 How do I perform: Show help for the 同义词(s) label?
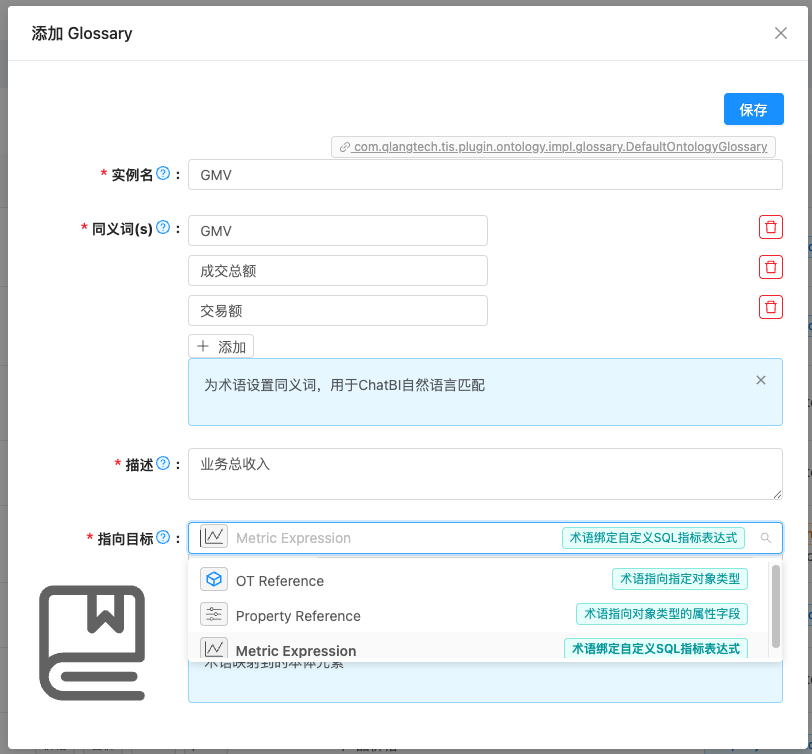[x=163, y=227]
